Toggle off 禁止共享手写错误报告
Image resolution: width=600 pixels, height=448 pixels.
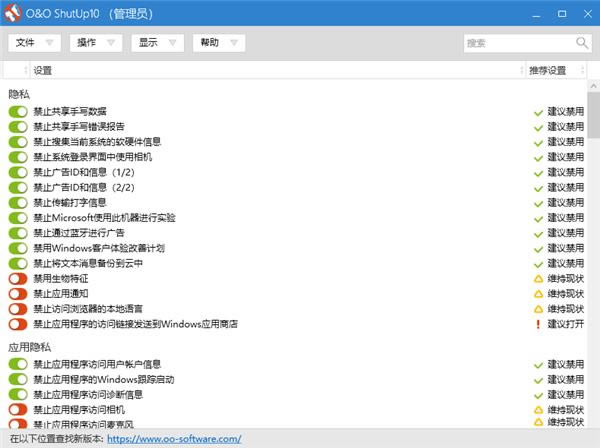[18, 127]
